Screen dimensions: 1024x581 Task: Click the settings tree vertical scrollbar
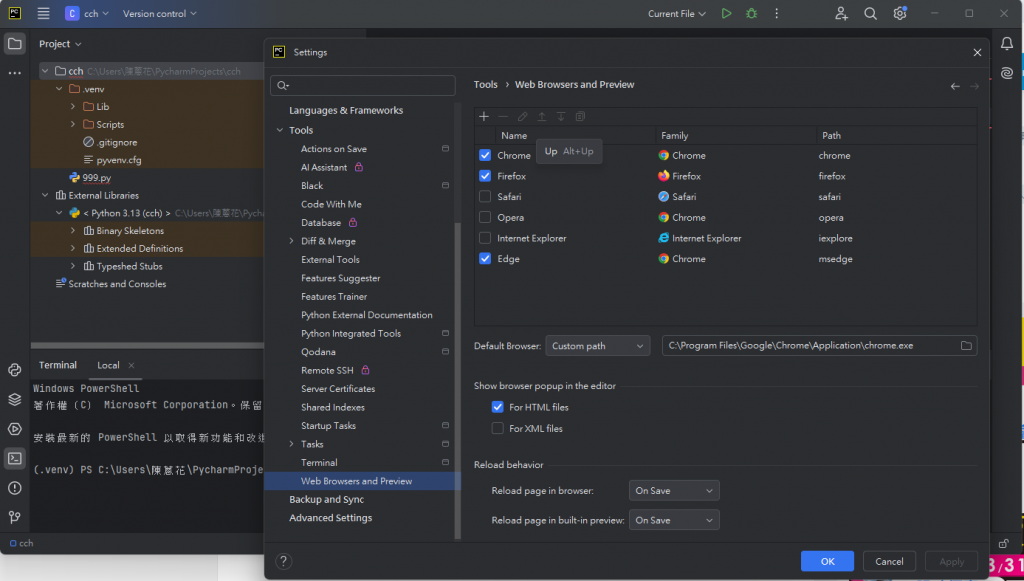457,379
